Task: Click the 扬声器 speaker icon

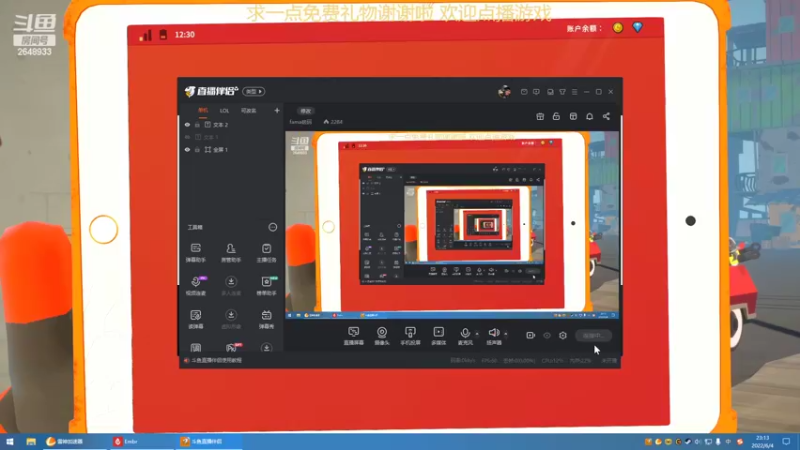Action: coord(493,333)
